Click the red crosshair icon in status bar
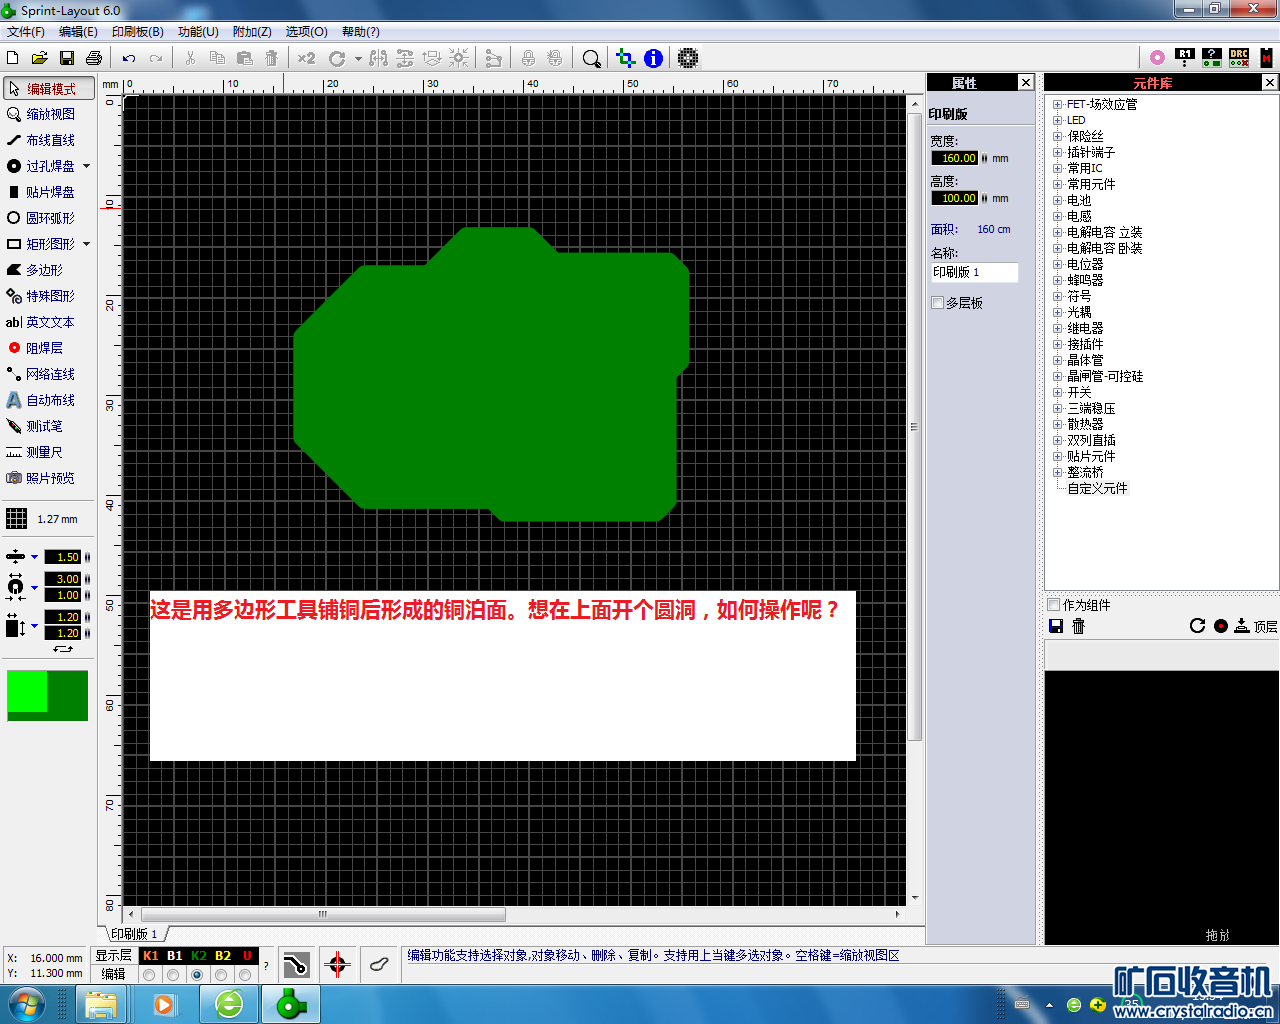 tap(337, 965)
